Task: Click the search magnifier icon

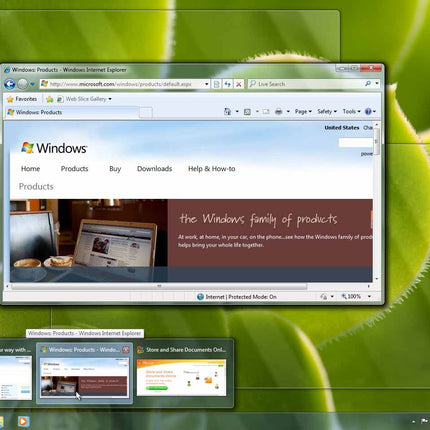Action: 368,84
